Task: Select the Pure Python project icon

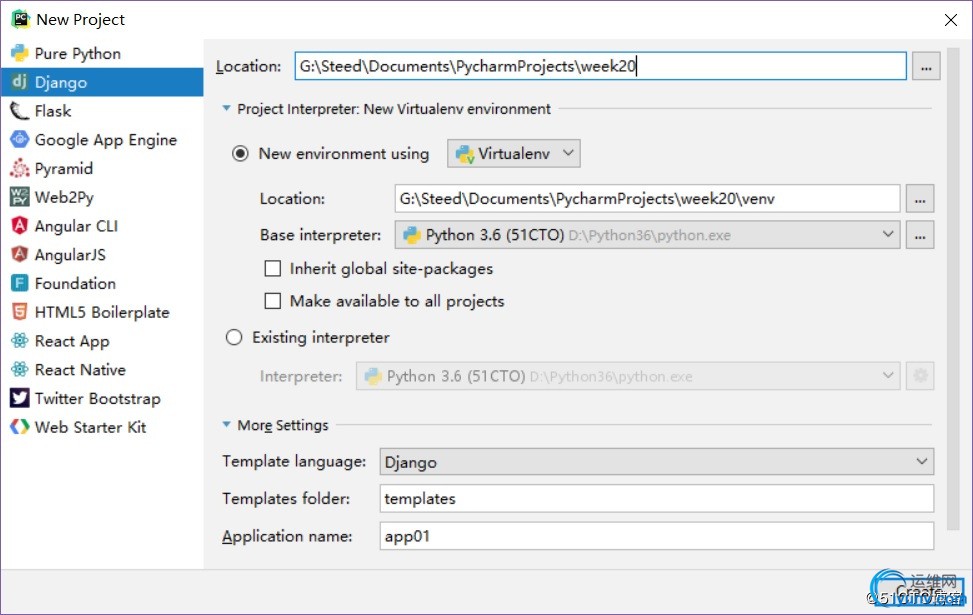Action: [x=20, y=53]
